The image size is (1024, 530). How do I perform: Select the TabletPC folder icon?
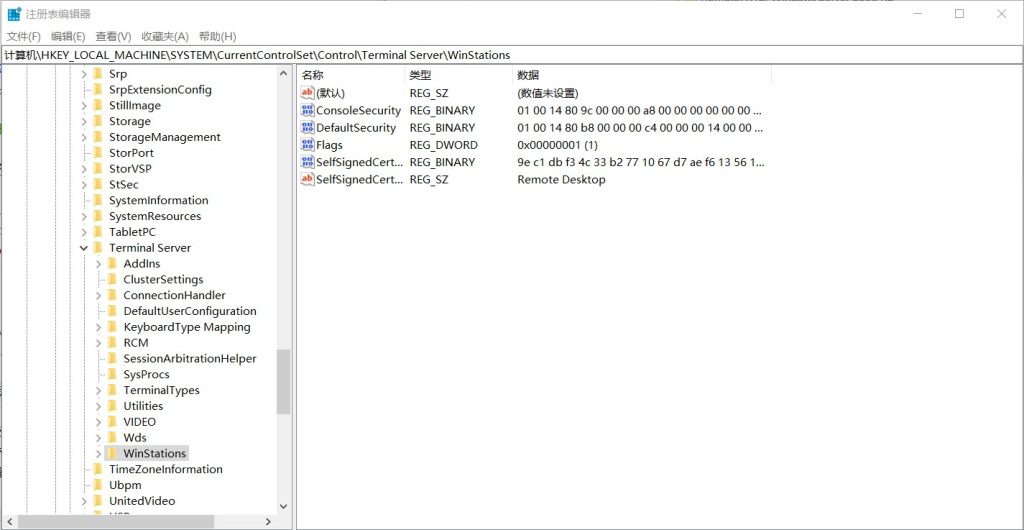[98, 232]
